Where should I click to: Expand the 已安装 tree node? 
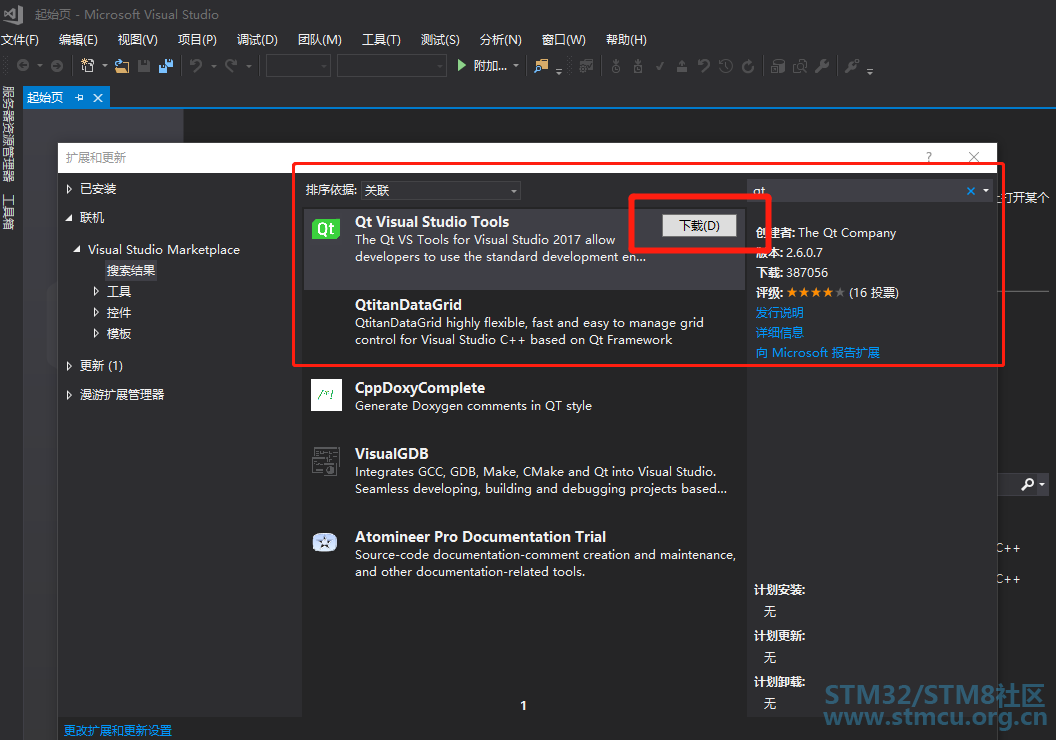point(69,189)
